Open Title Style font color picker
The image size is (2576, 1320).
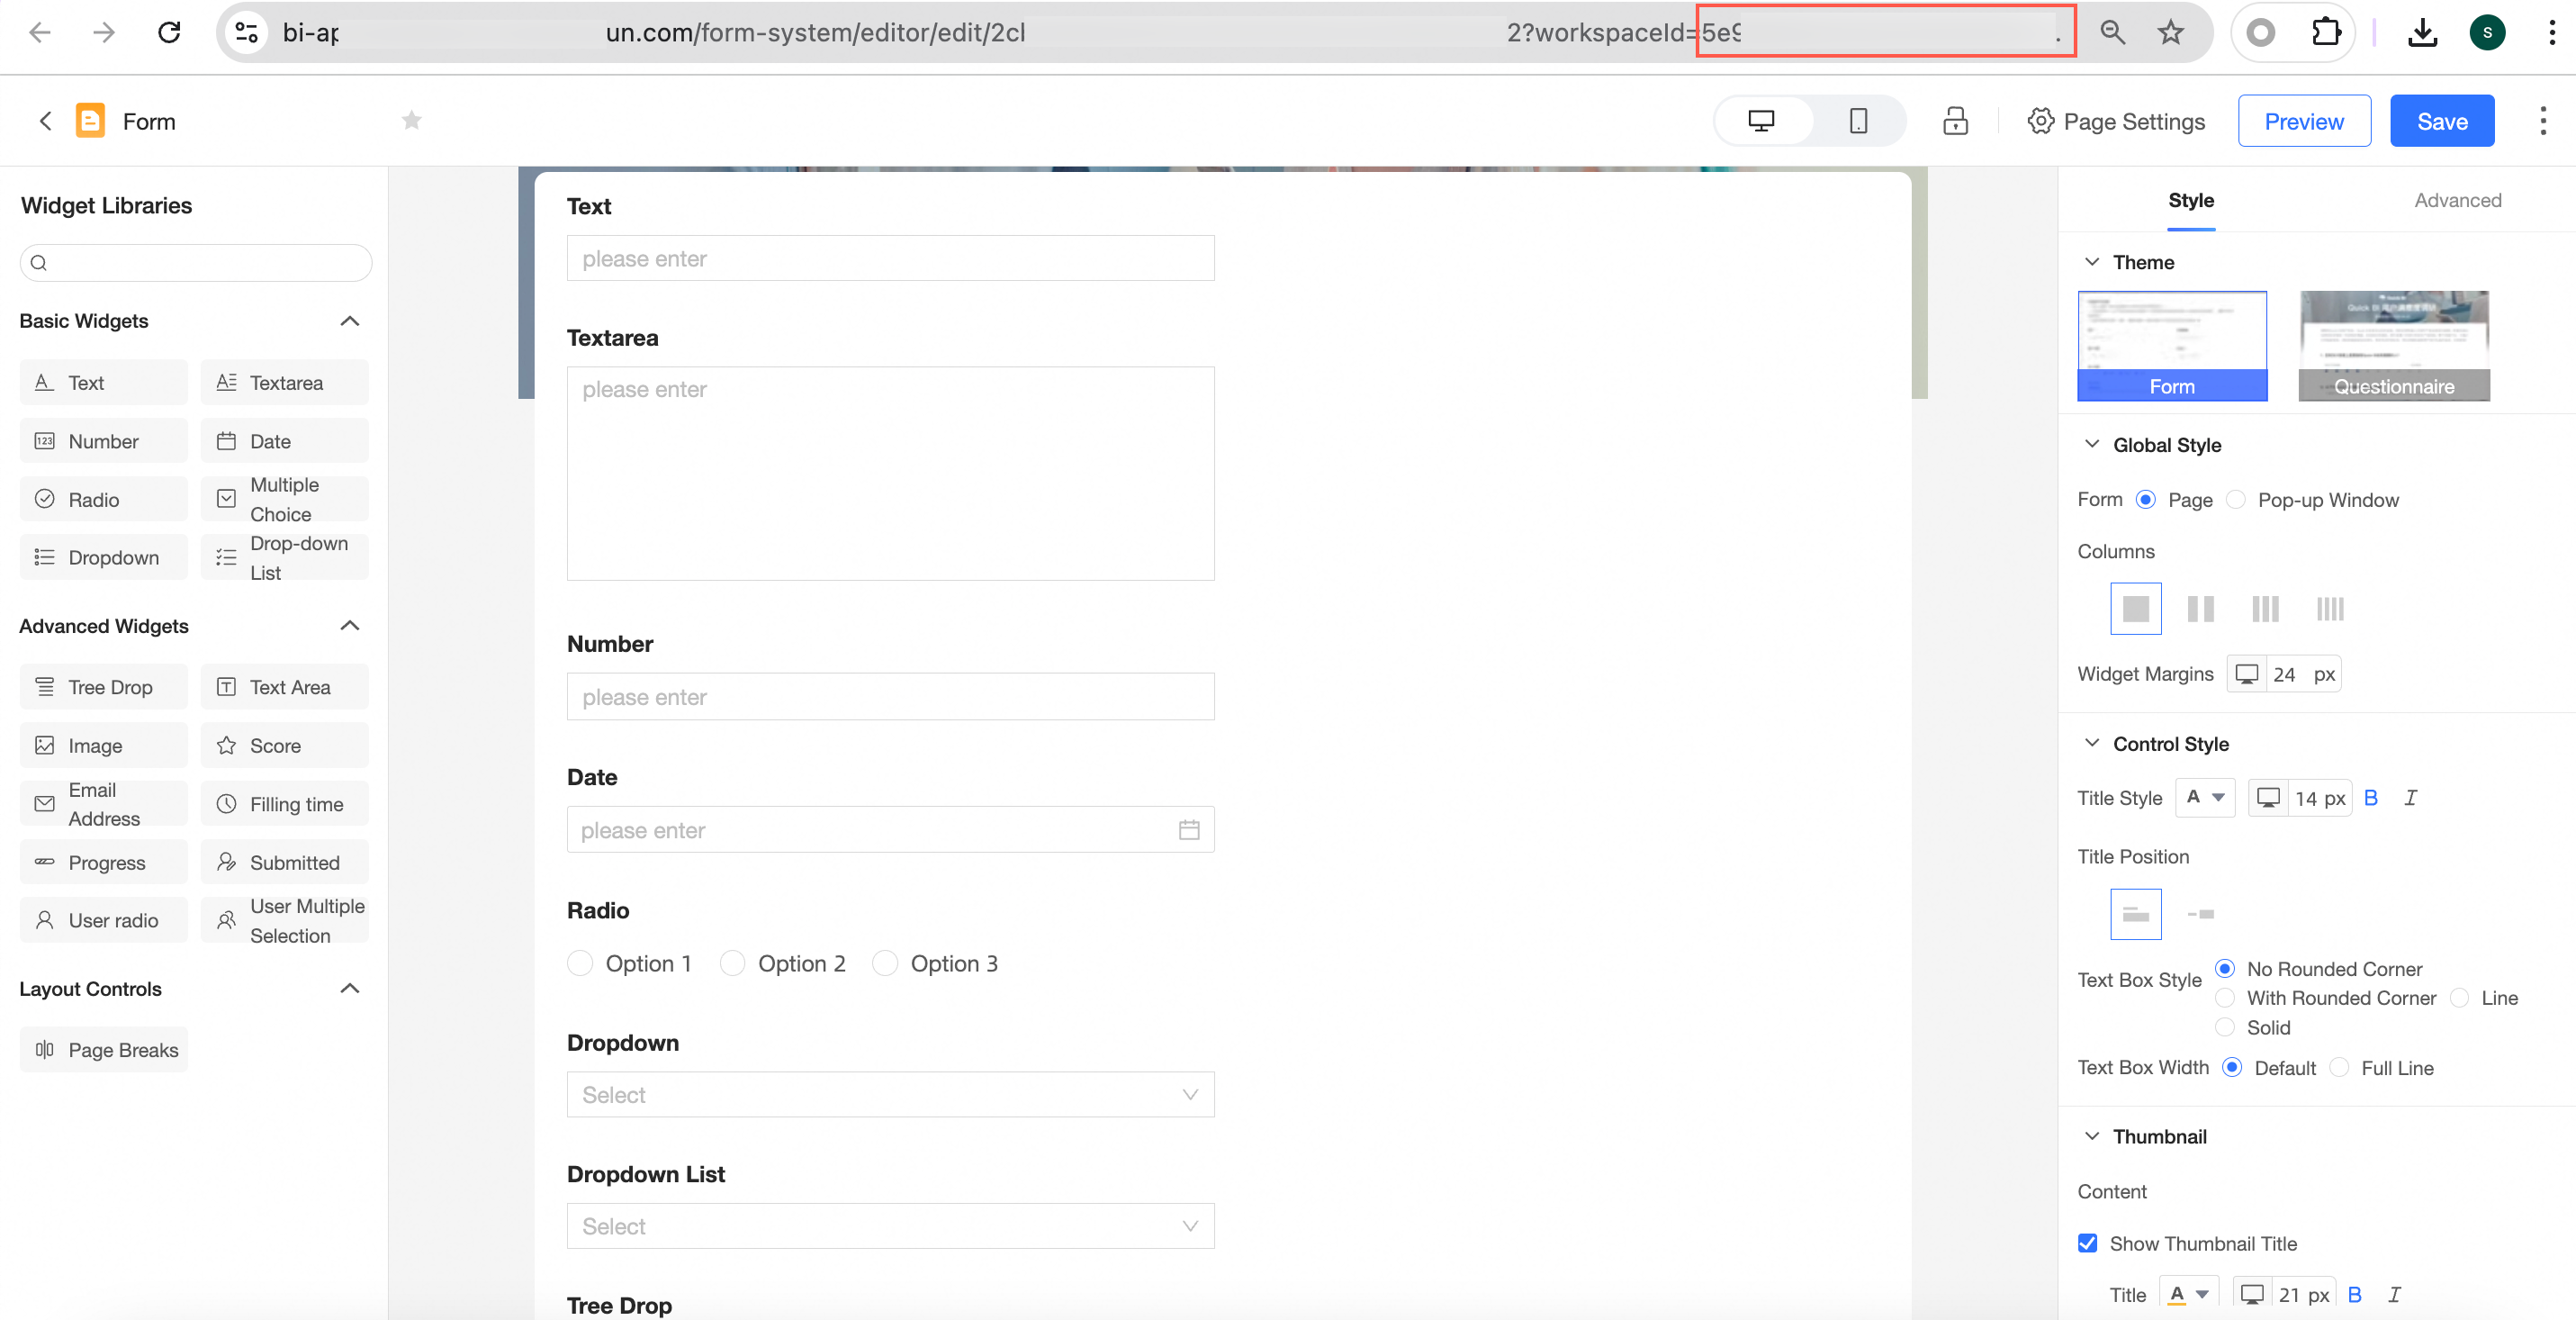coord(2204,798)
